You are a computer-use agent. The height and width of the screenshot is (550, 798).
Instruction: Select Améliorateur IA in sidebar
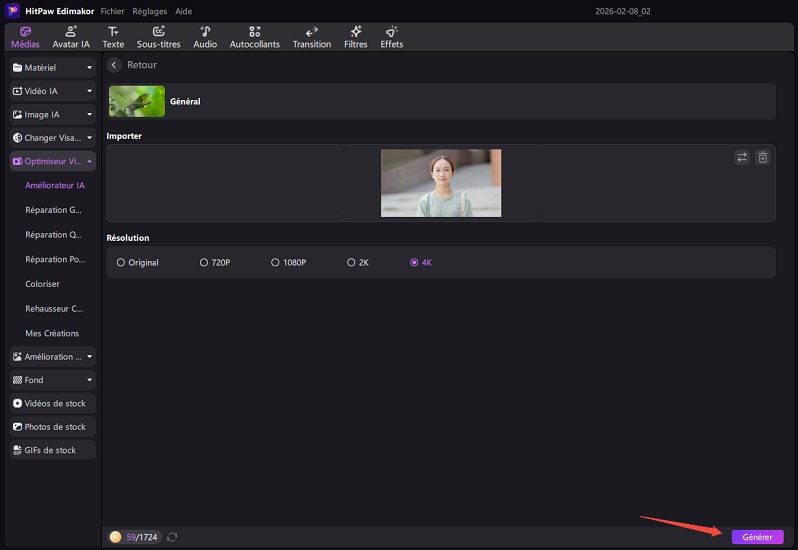[x=55, y=185]
